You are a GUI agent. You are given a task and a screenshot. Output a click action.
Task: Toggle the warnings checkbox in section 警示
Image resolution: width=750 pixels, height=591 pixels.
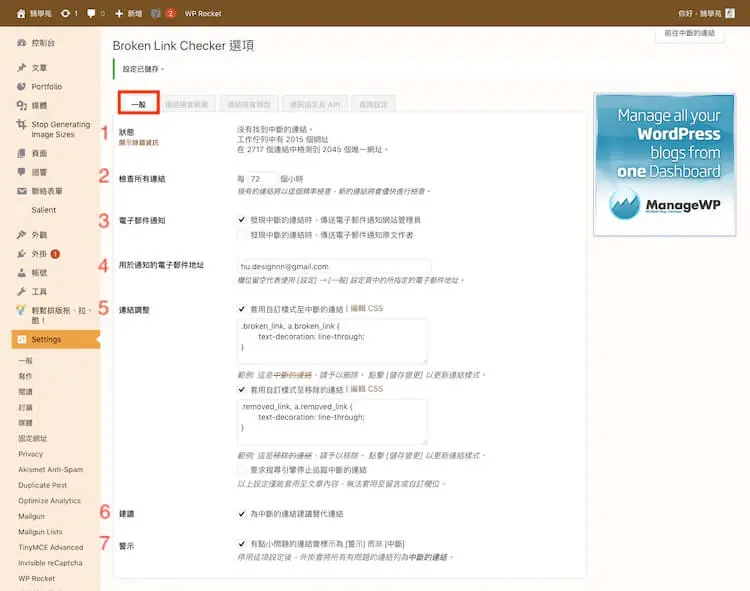click(242, 544)
